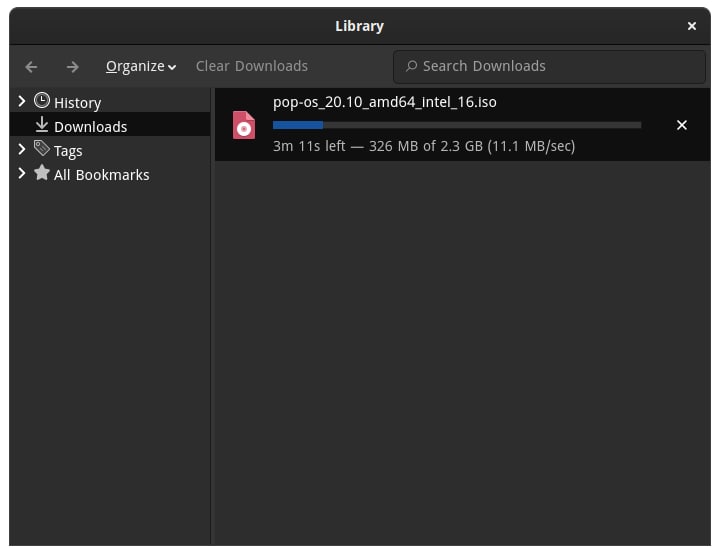Click the '3m 11s left' status text
The width and height of the screenshot is (720, 555).
(309, 146)
